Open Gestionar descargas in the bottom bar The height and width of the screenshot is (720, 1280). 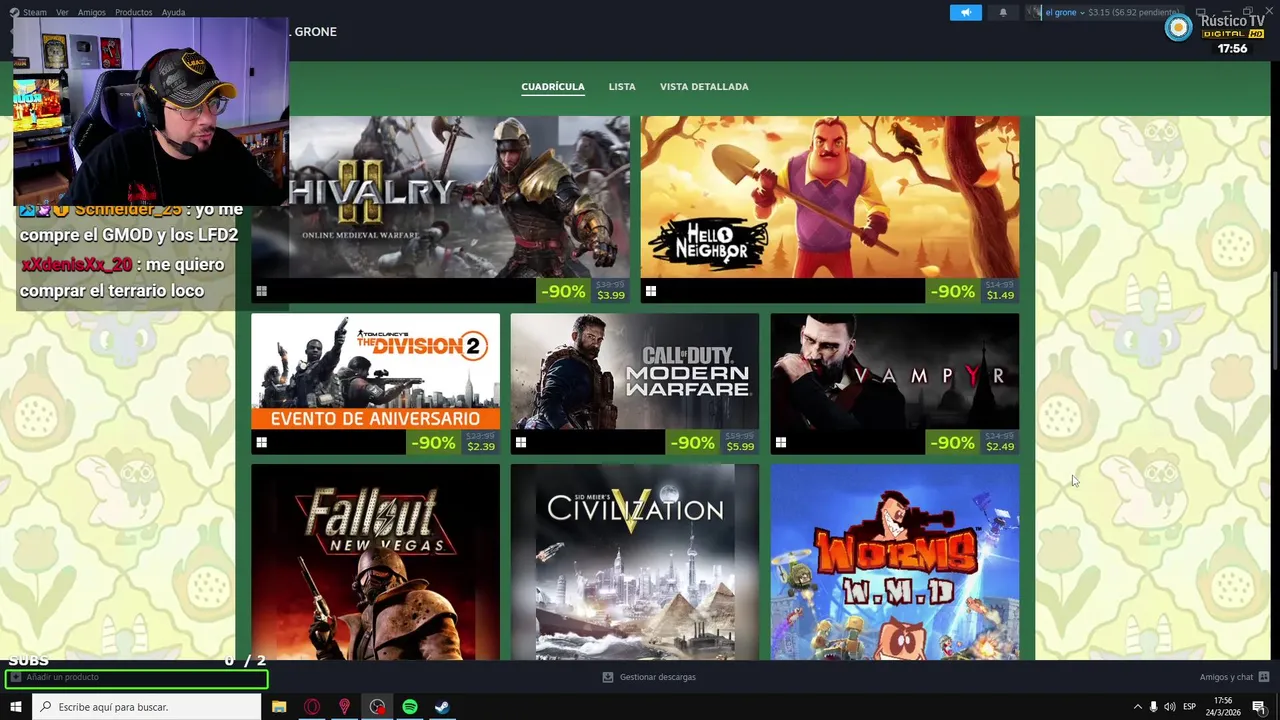(657, 677)
